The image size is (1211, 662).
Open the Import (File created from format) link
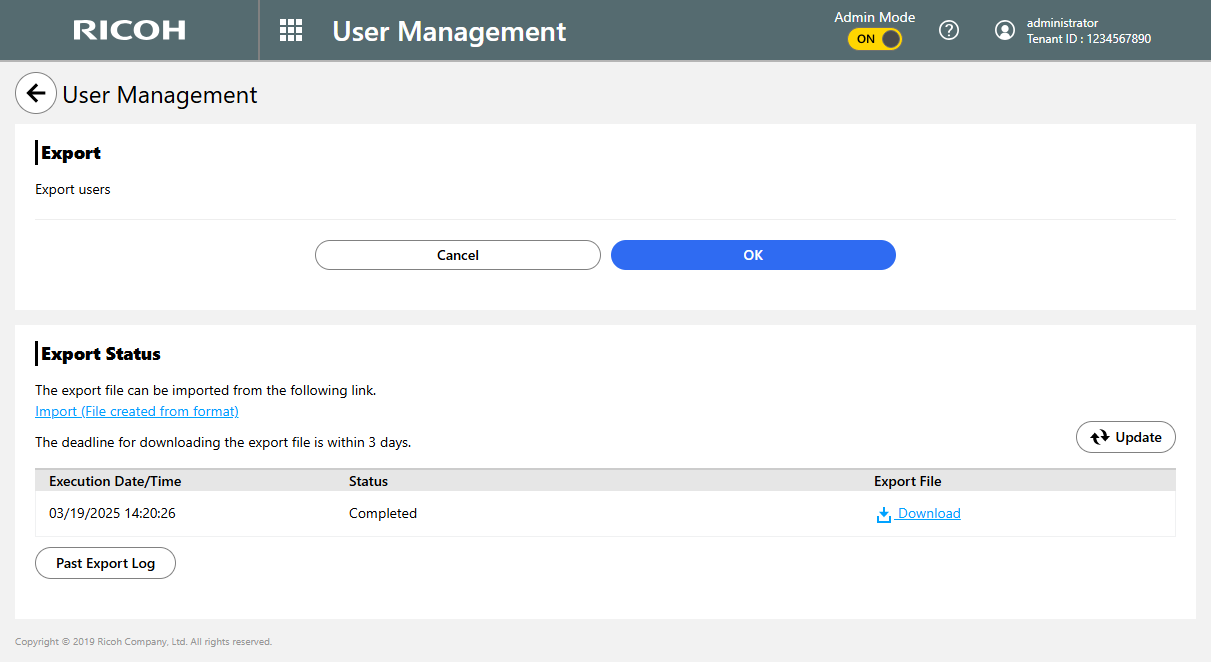(x=137, y=411)
